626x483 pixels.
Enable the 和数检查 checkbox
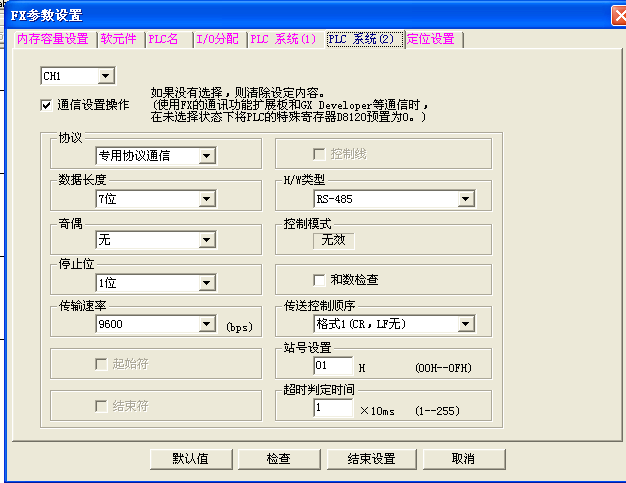[320, 280]
